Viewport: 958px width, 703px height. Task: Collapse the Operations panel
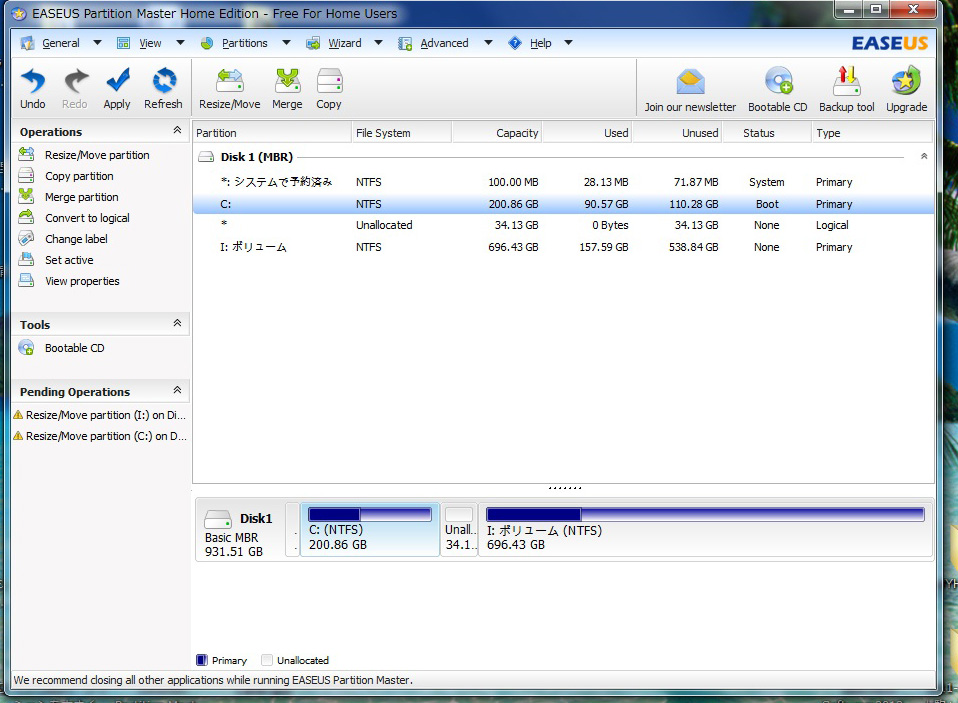[177, 131]
